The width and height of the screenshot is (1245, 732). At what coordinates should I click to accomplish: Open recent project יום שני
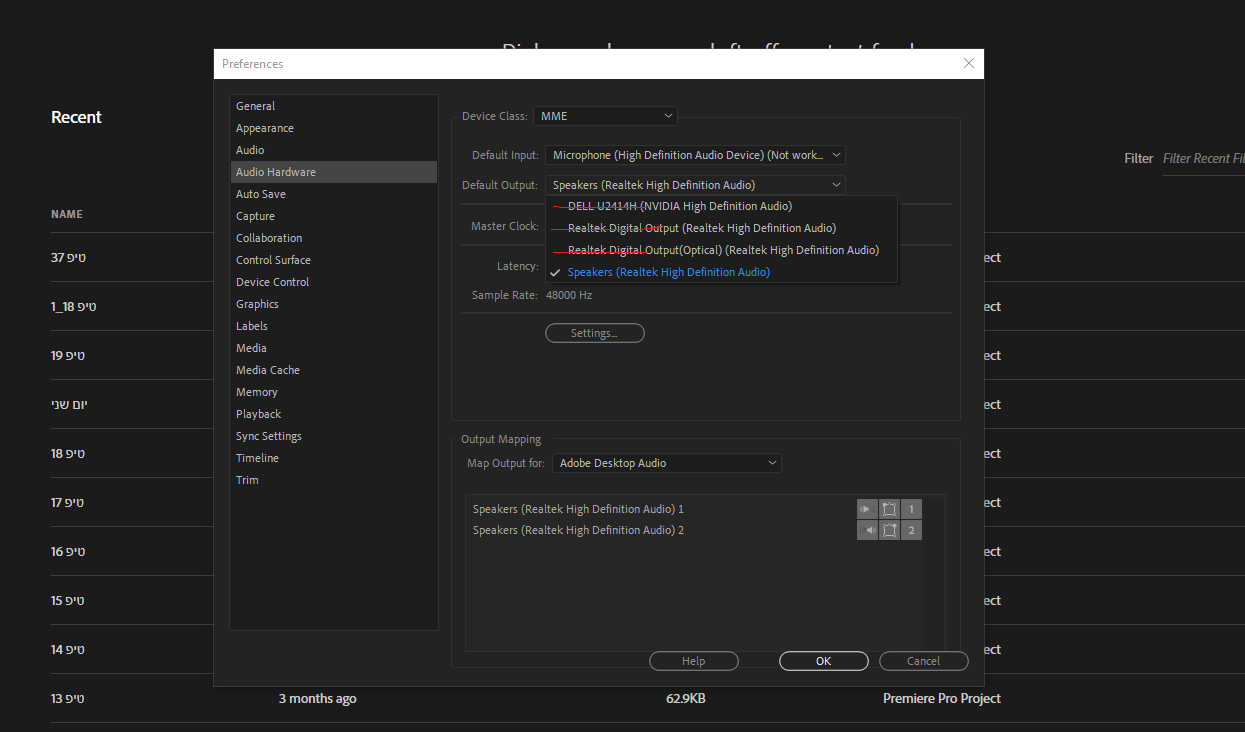[69, 405]
